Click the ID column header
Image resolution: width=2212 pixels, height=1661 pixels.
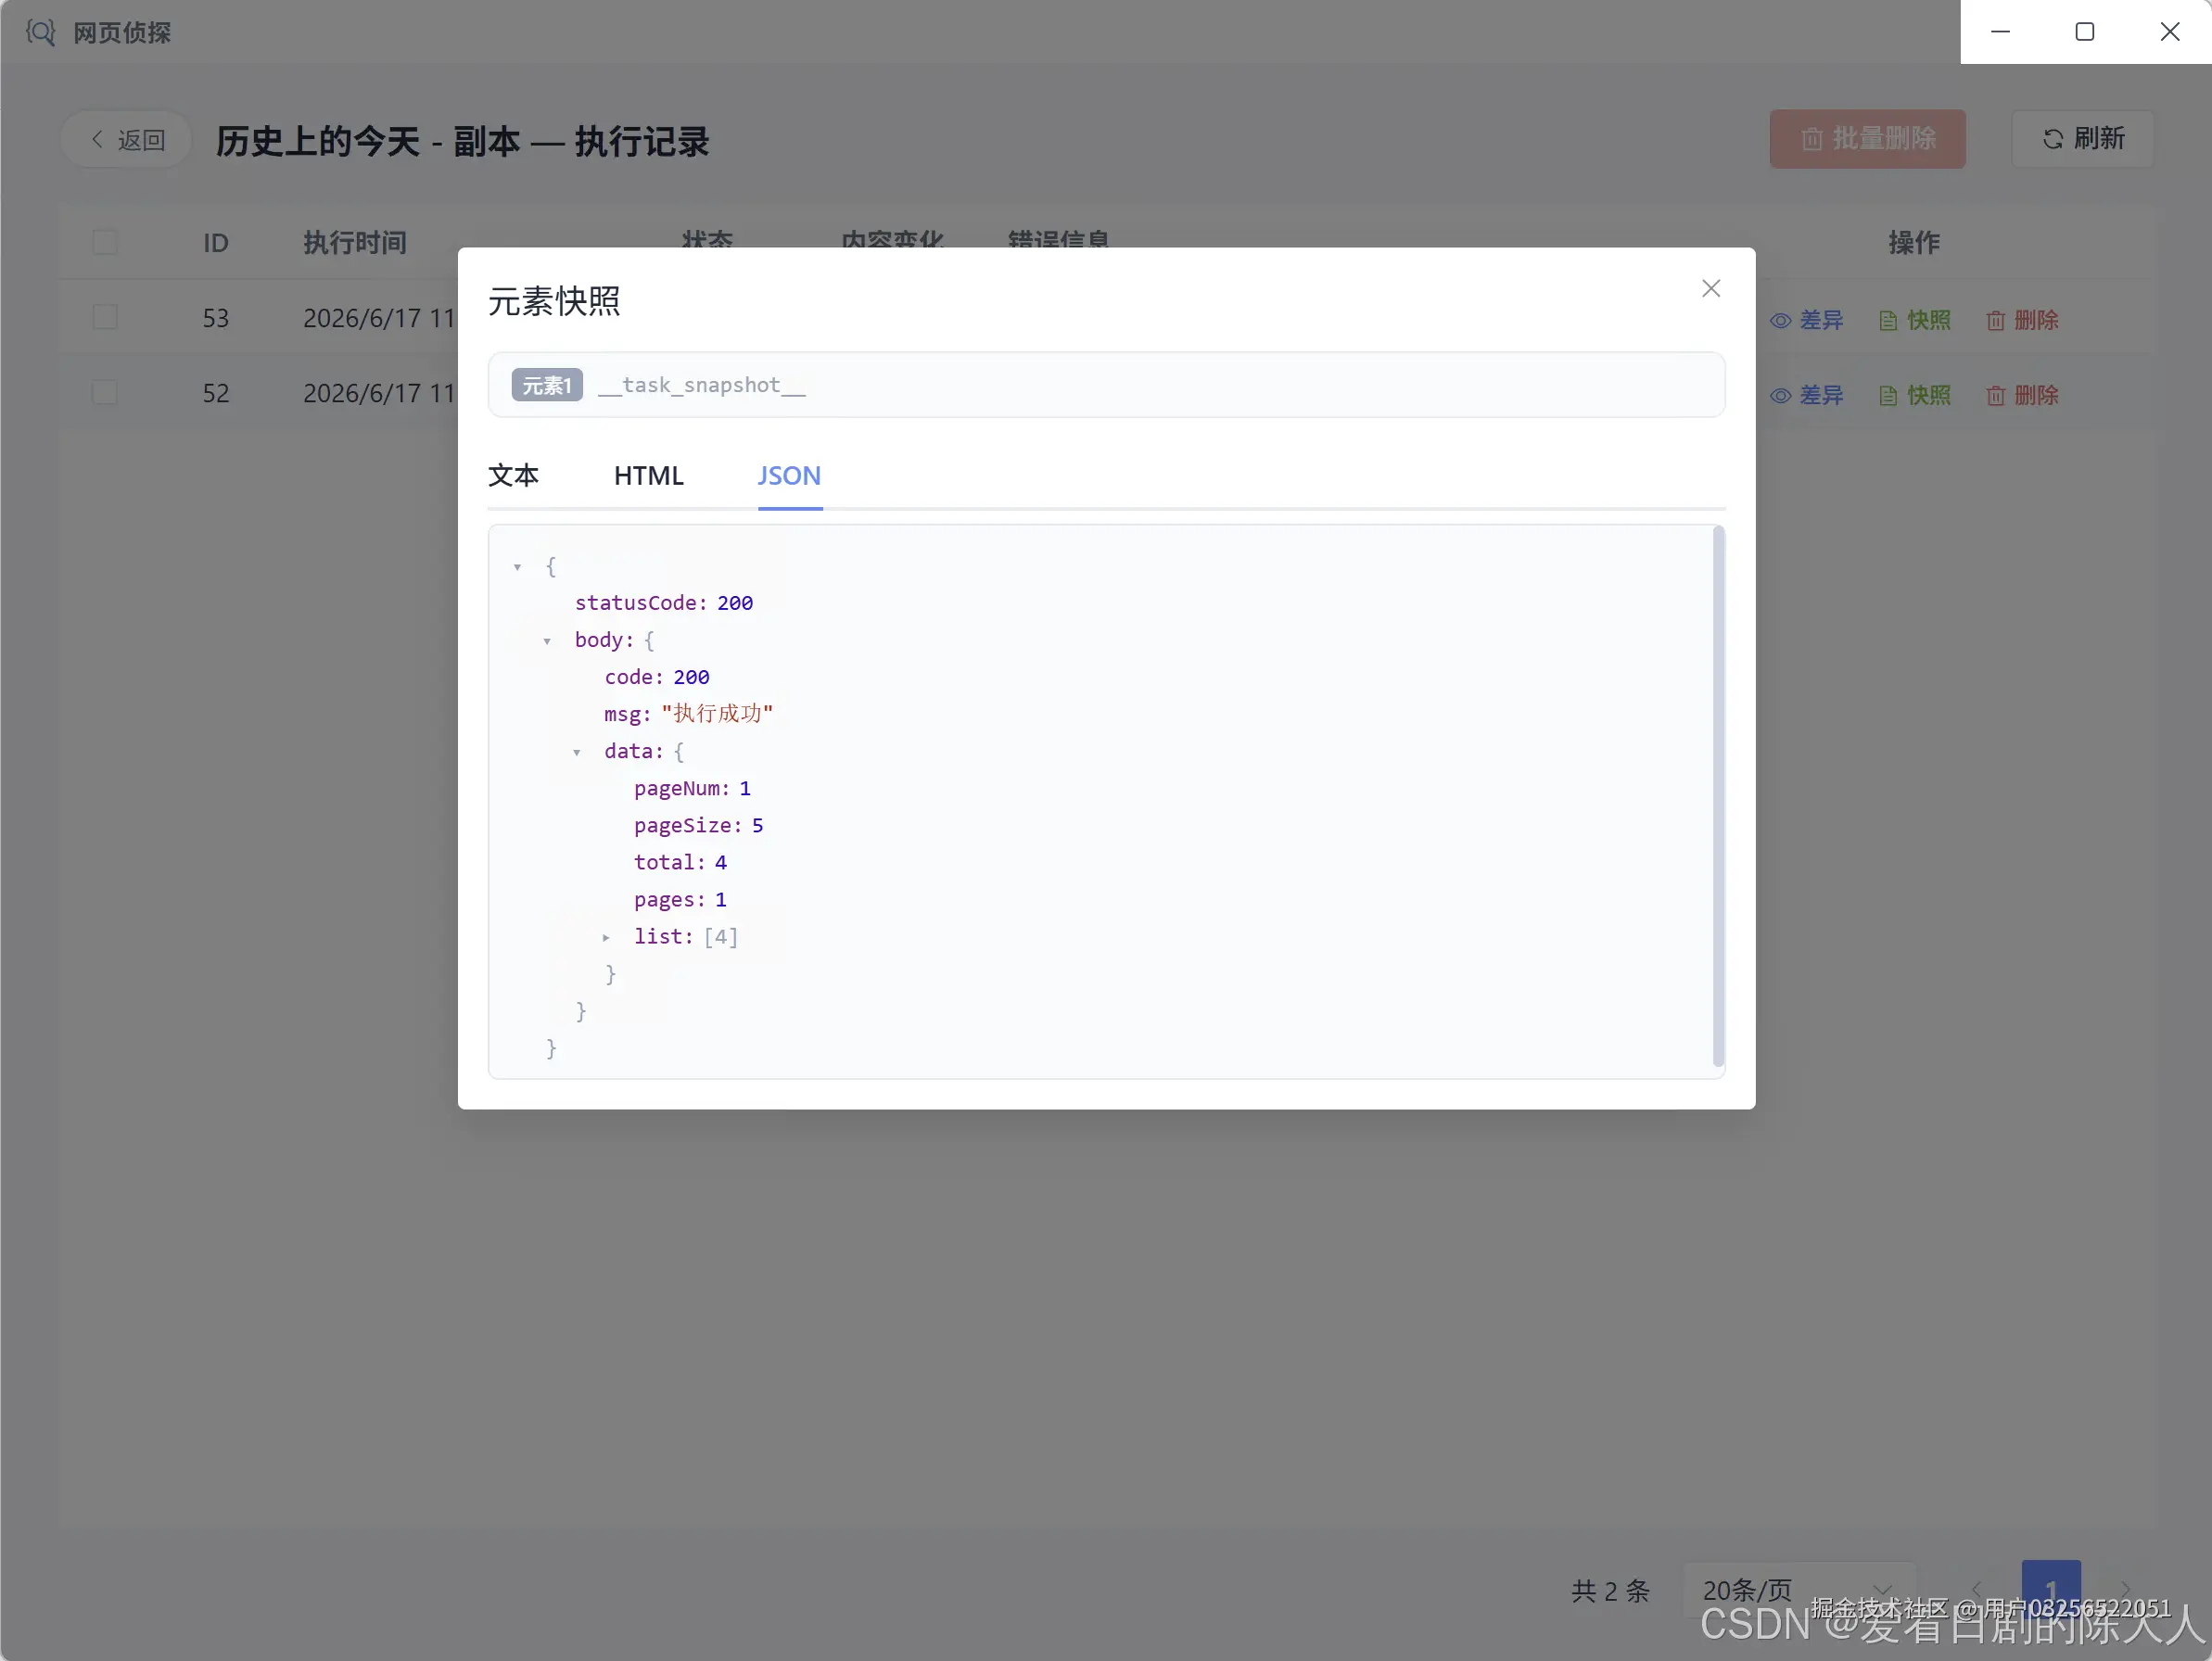216,243
